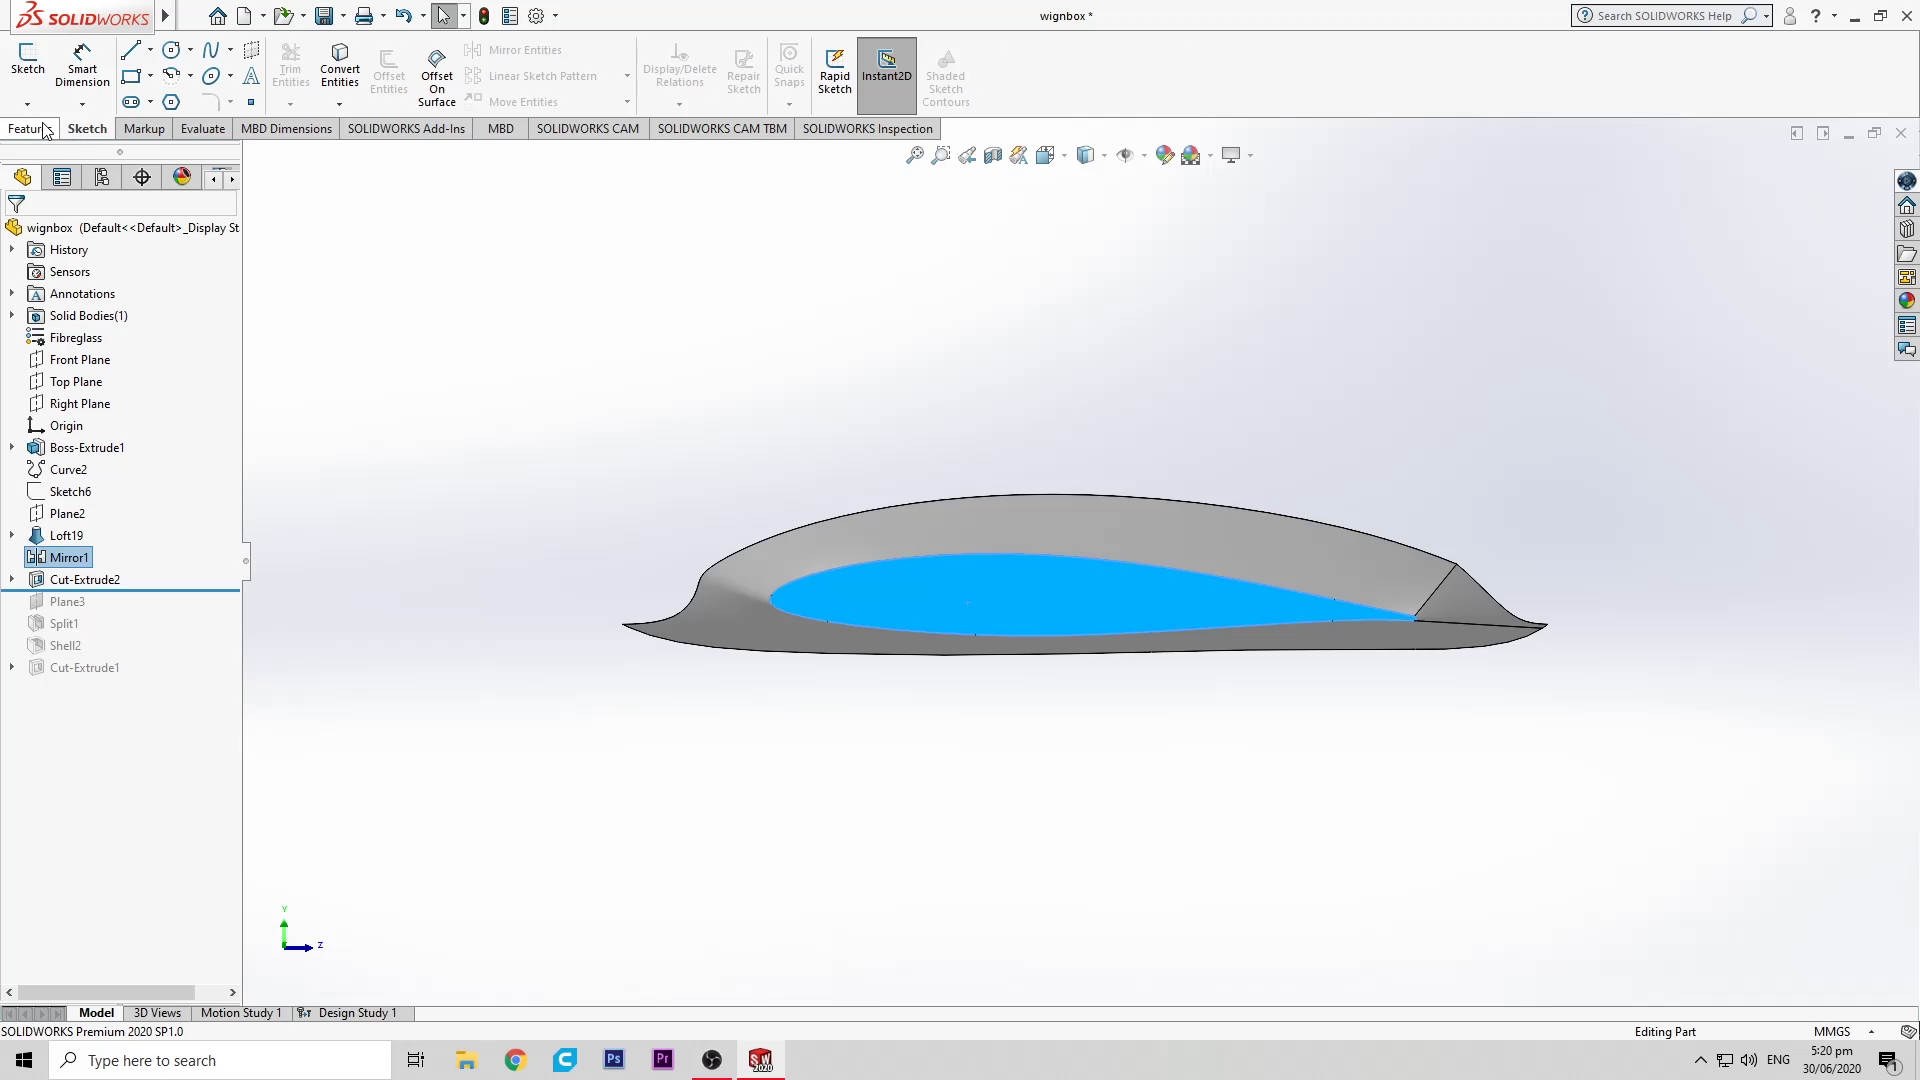Select the sketch Text tool
The image size is (1920, 1080).
coord(251,76)
